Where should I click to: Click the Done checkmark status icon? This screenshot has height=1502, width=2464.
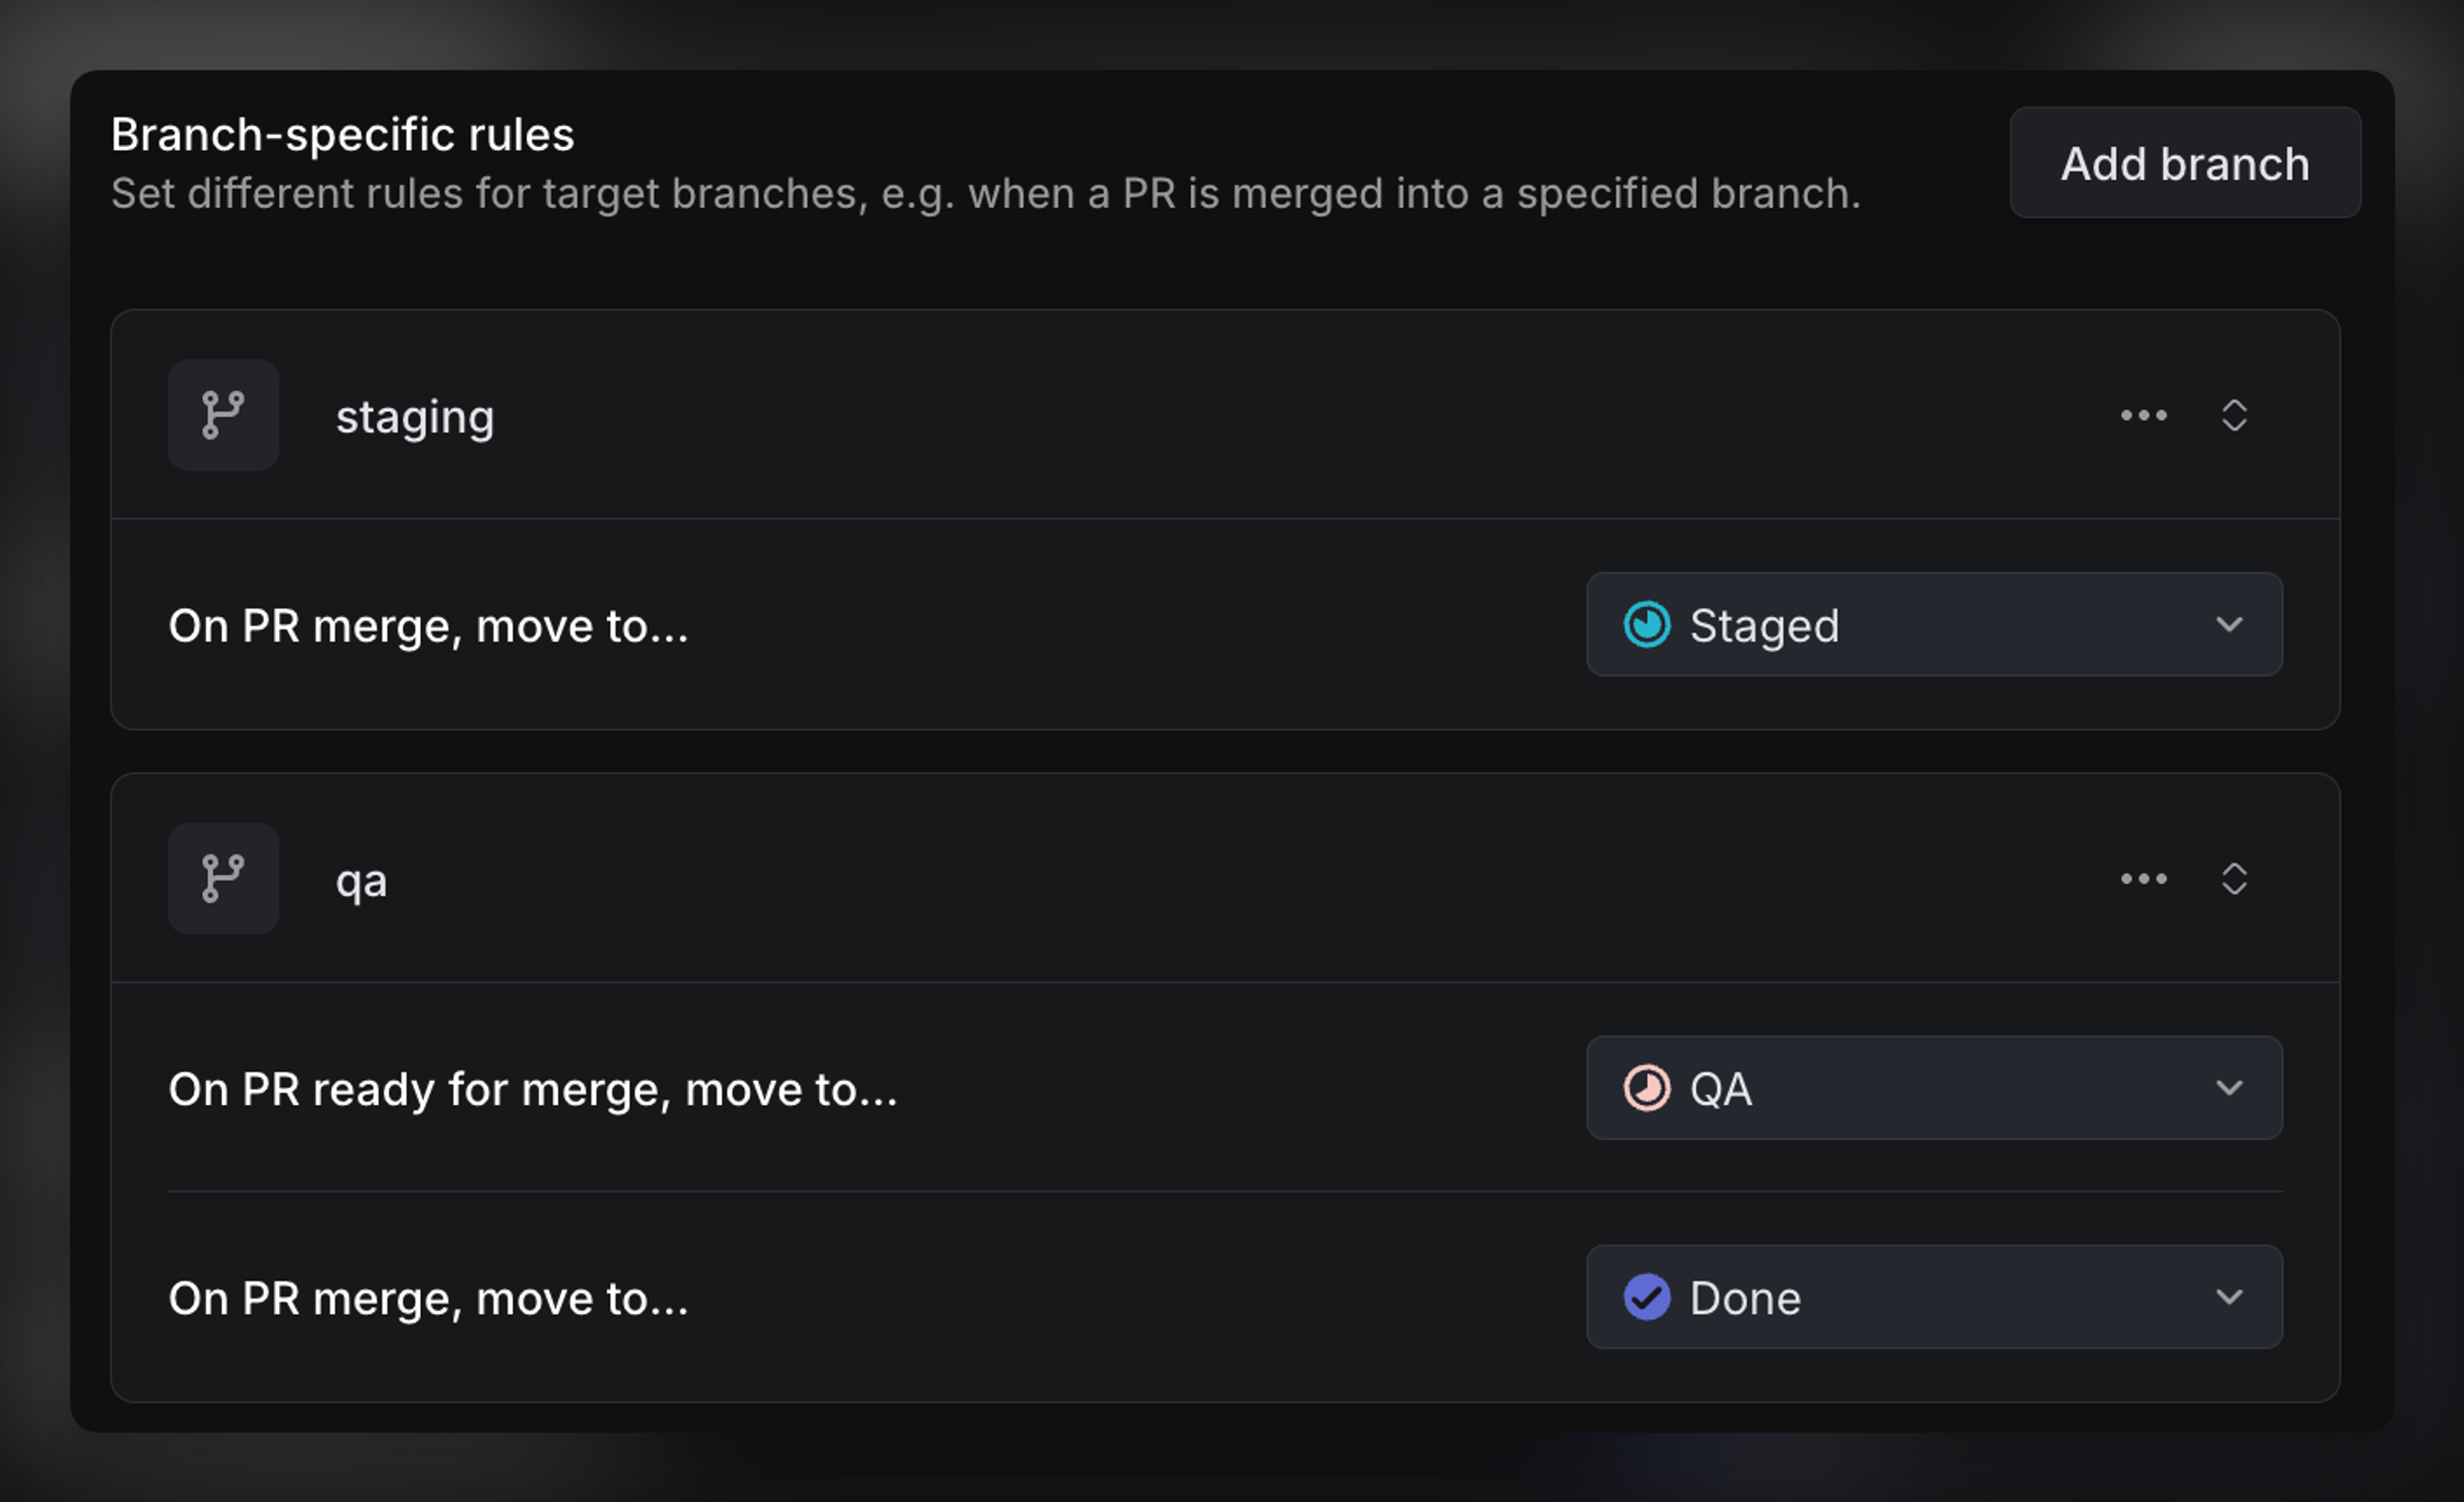click(x=1648, y=1297)
